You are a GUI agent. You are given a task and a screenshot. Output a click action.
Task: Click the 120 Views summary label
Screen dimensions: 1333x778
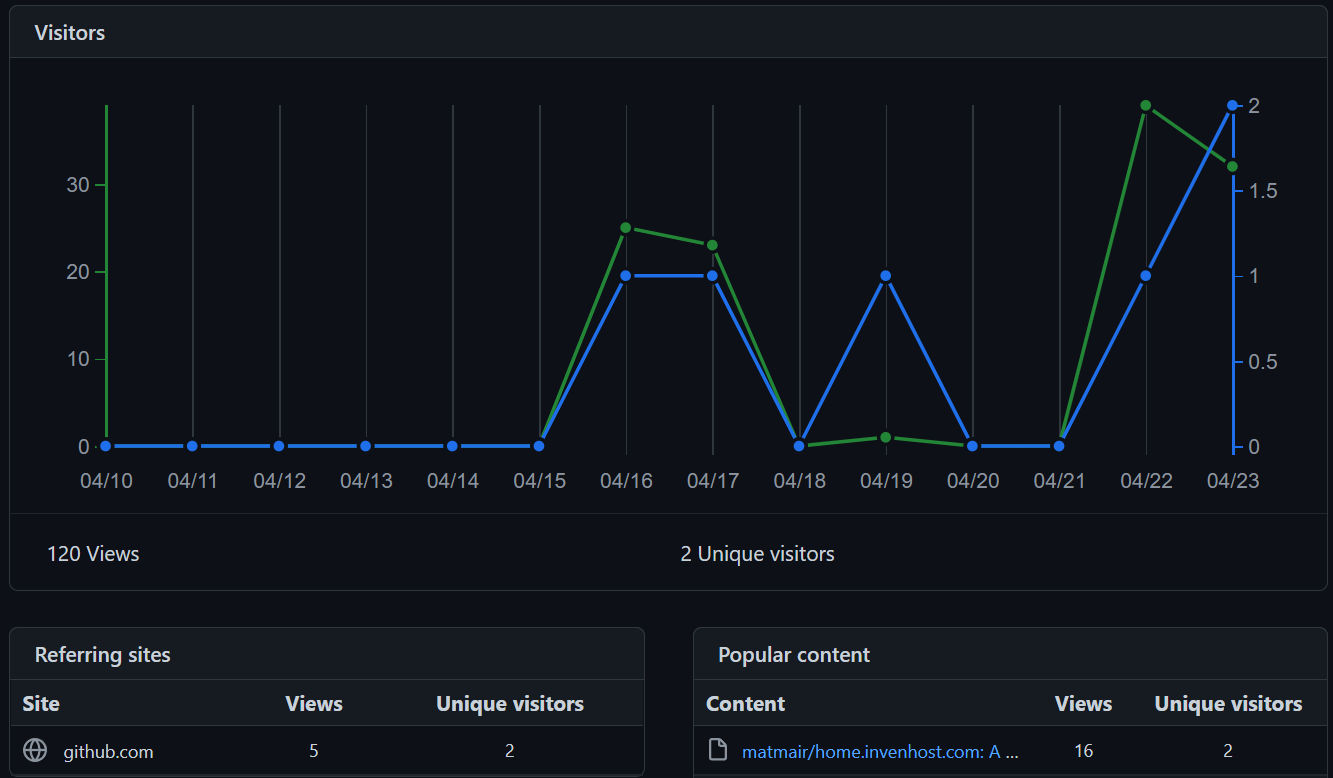(92, 553)
